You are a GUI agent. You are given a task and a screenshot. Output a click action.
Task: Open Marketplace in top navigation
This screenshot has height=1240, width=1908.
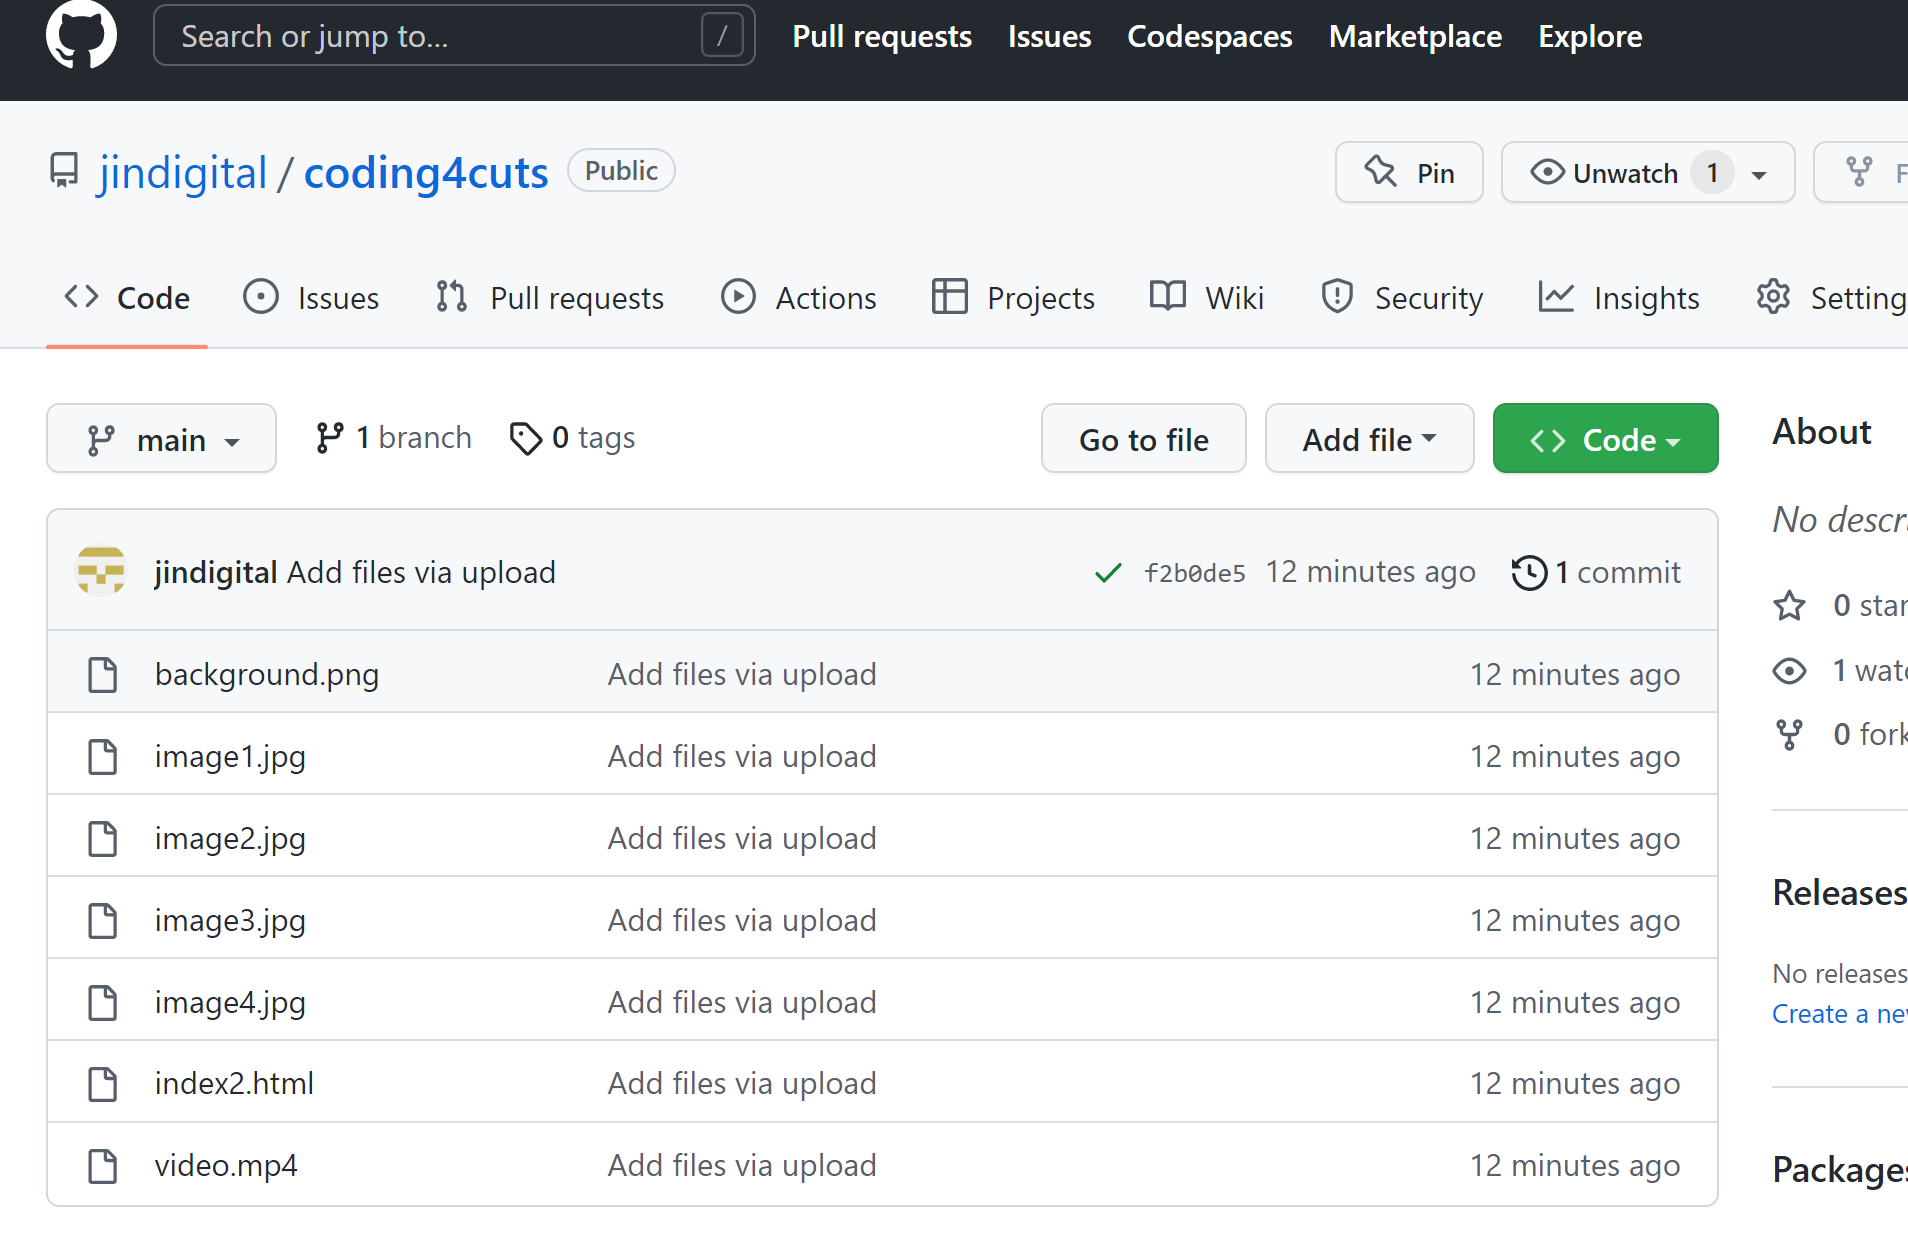pyautogui.click(x=1415, y=36)
